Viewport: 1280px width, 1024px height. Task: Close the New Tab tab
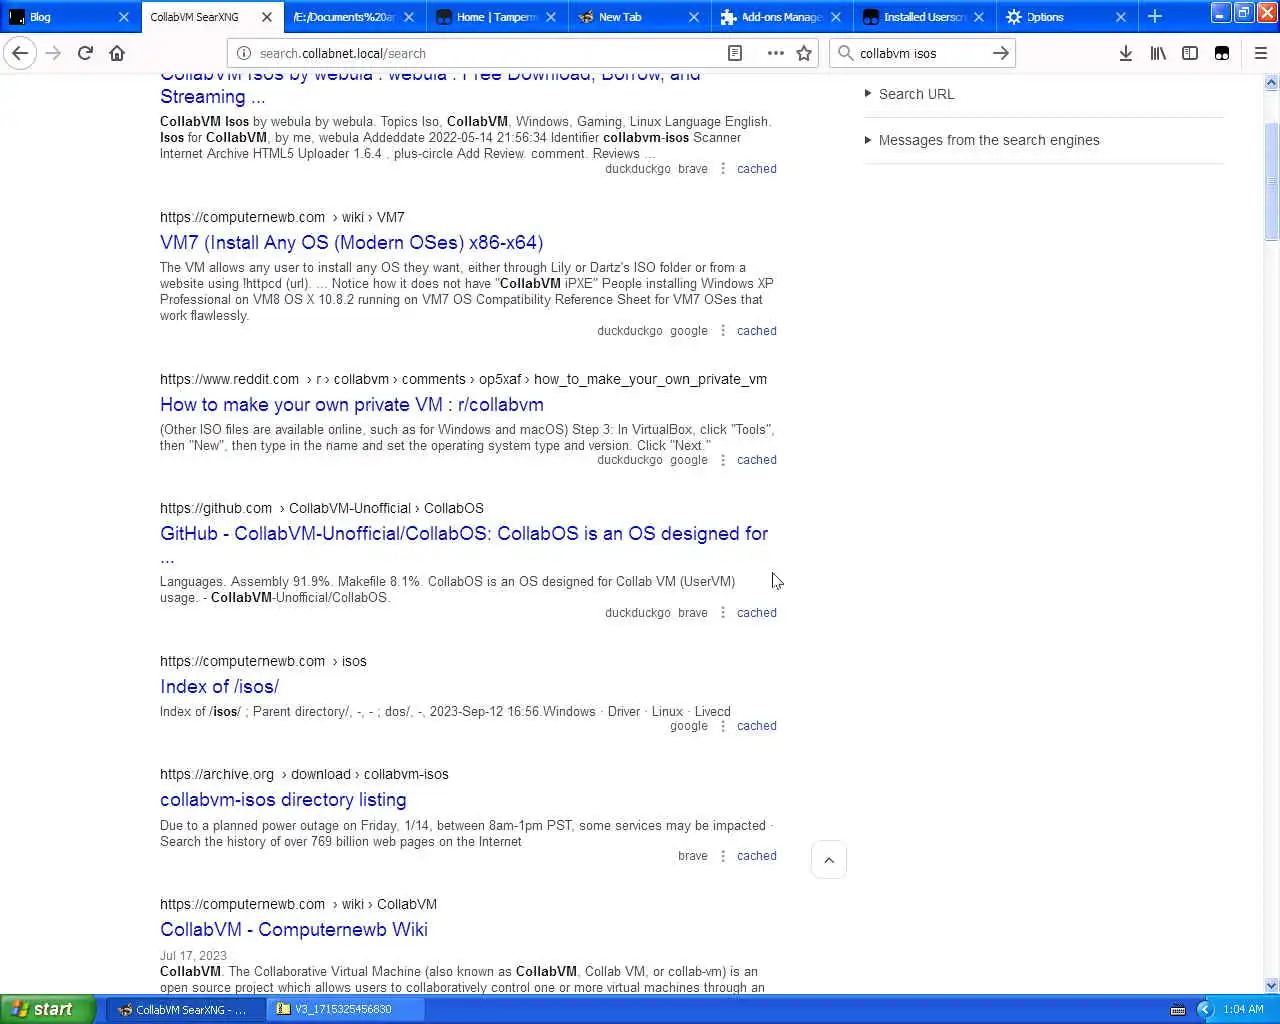(x=694, y=17)
